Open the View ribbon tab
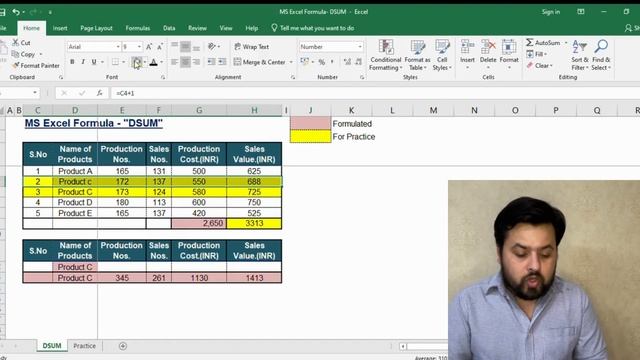The height and width of the screenshot is (360, 640). tap(226, 28)
